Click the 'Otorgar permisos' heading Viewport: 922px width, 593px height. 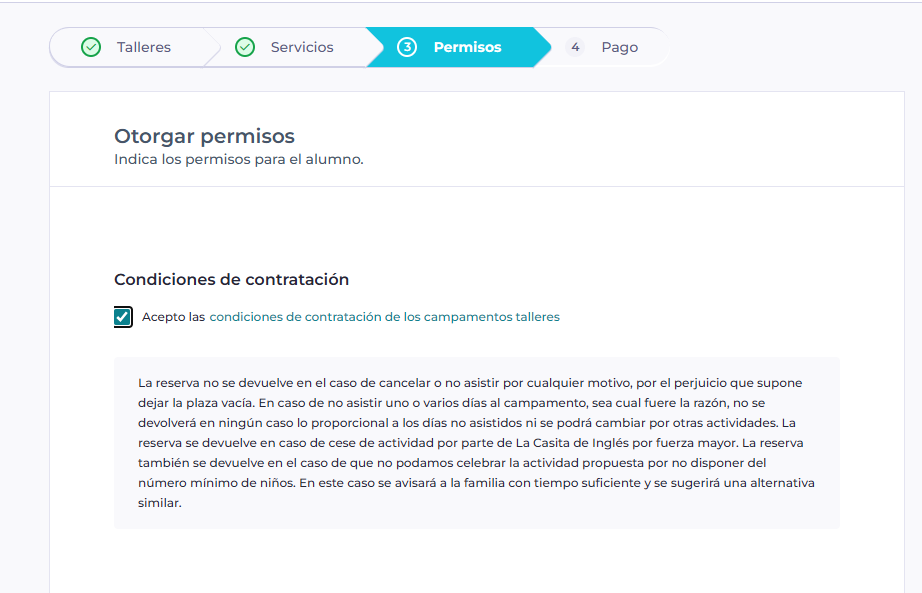point(204,136)
